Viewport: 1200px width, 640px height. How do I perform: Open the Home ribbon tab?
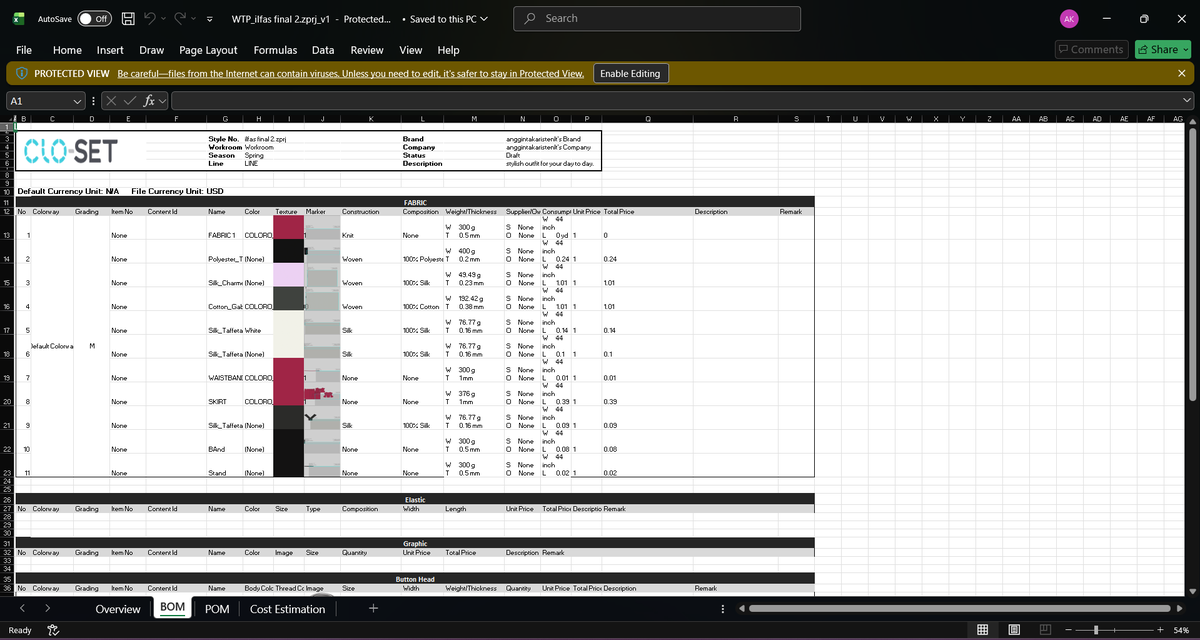(67, 50)
